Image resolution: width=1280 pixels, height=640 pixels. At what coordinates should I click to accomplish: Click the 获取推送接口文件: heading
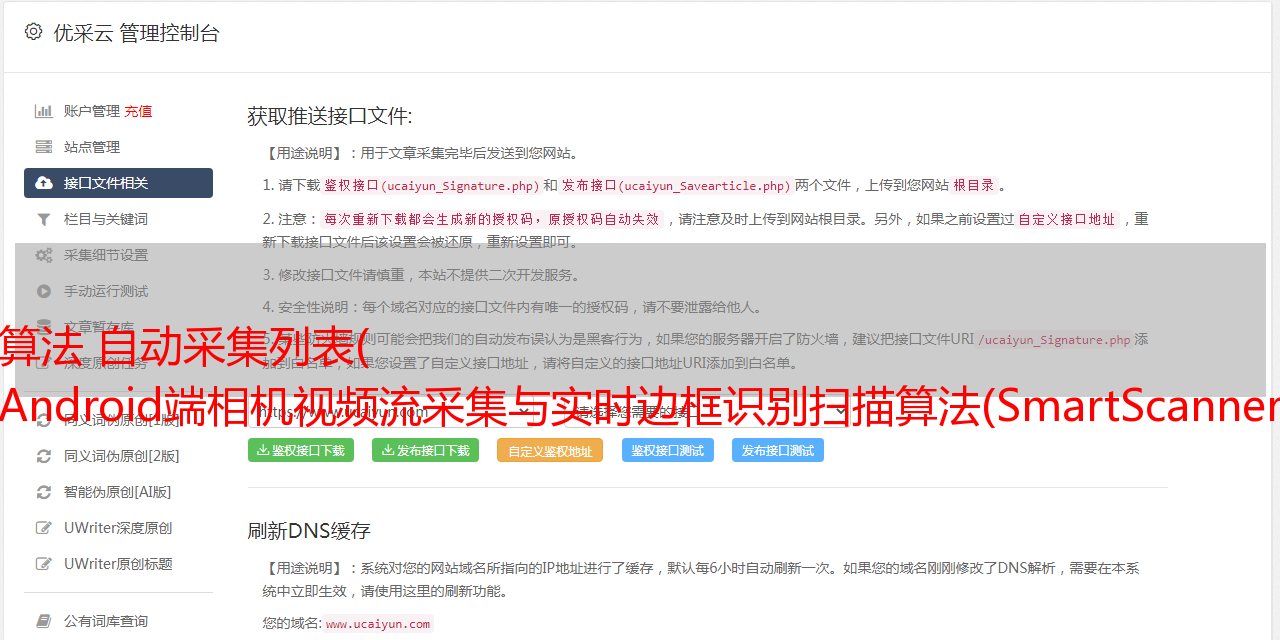(x=330, y=116)
